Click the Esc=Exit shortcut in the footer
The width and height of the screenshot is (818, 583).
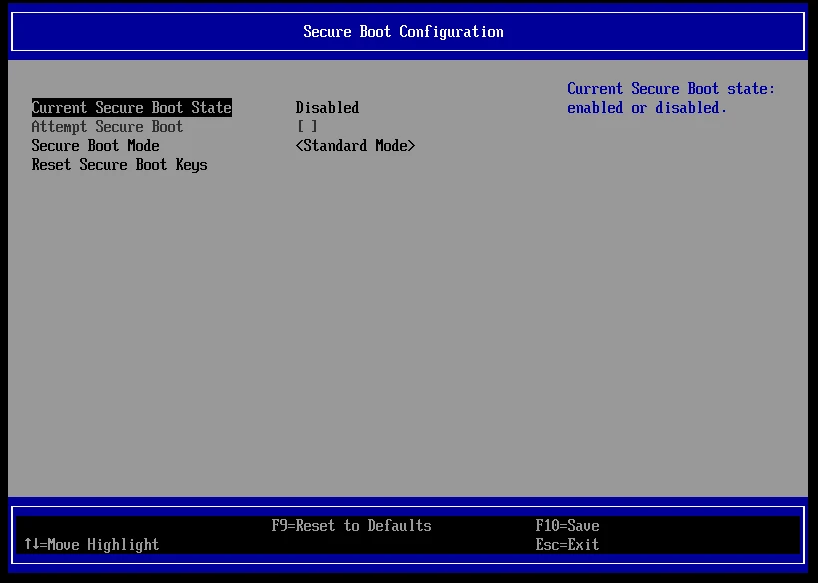tap(567, 545)
